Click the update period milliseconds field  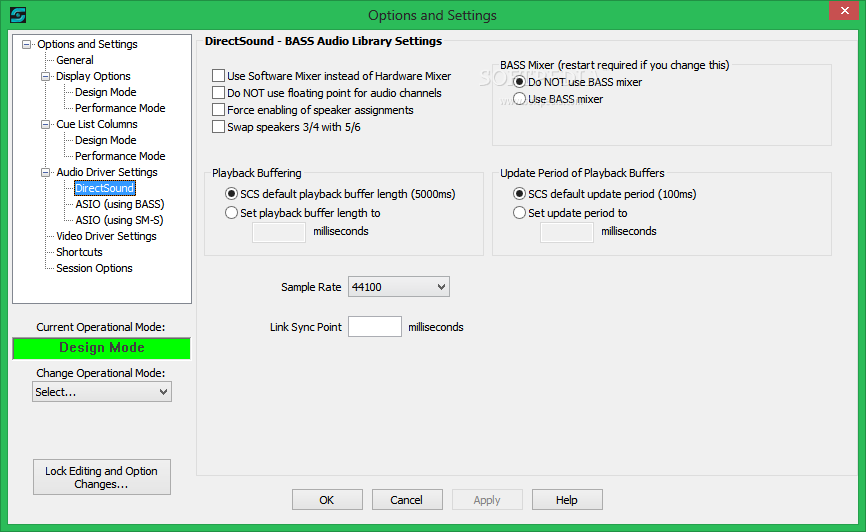tap(567, 232)
